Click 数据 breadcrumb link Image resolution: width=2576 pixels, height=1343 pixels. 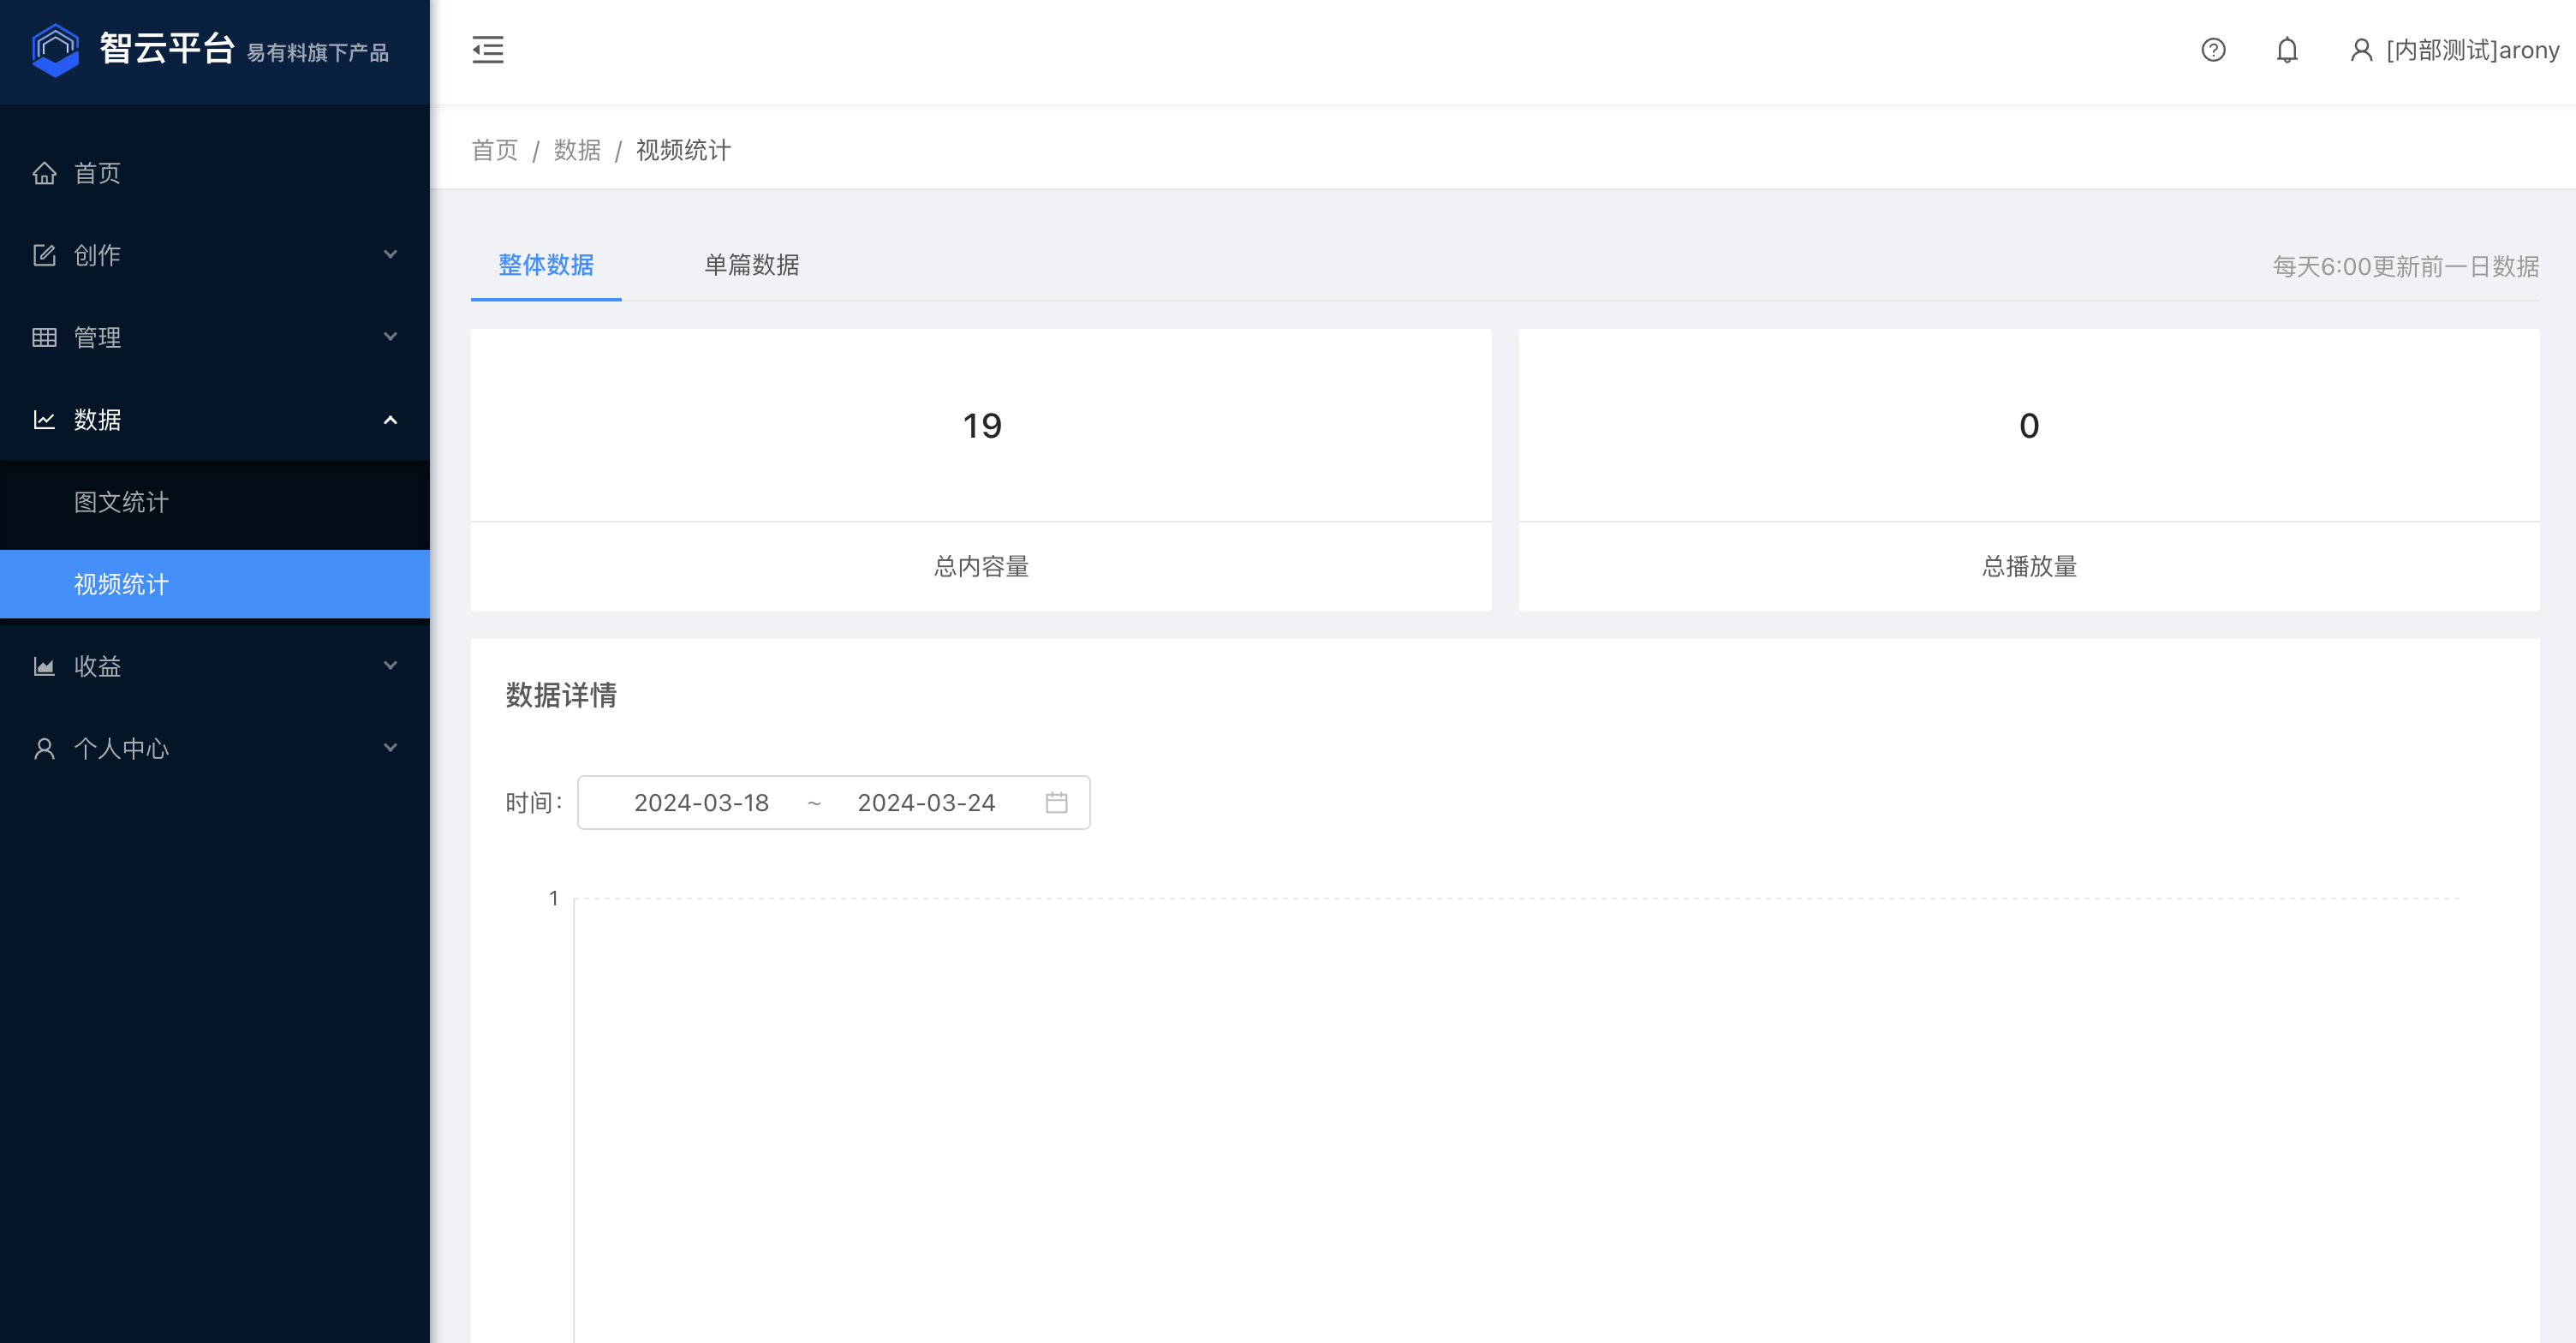(x=577, y=150)
